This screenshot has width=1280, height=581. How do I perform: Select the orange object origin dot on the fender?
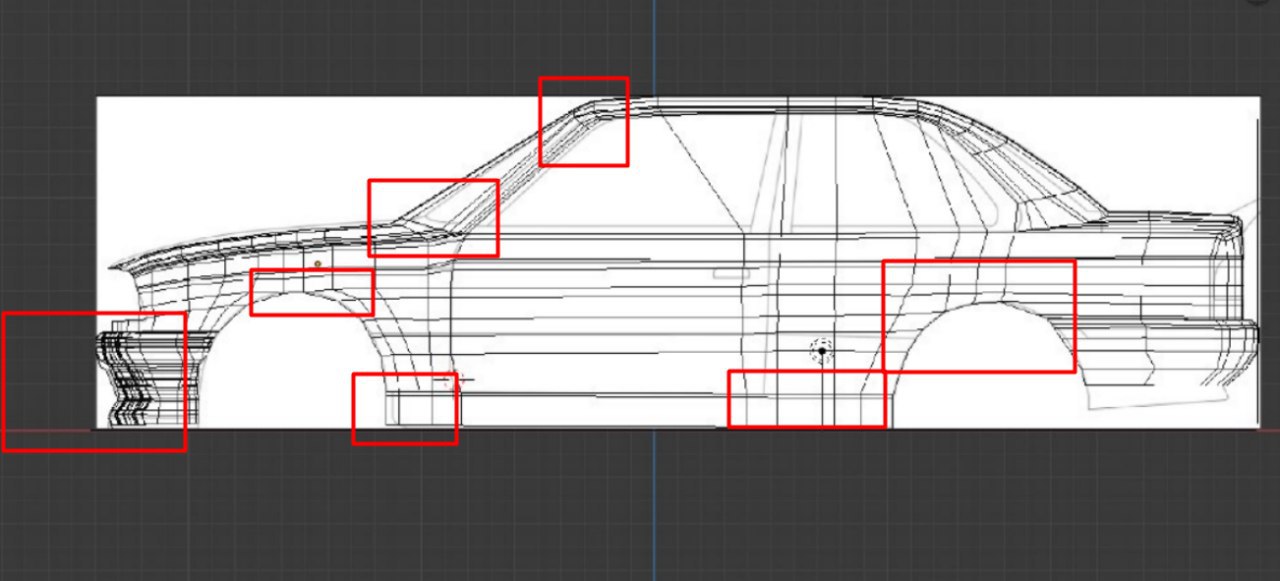pos(318,264)
